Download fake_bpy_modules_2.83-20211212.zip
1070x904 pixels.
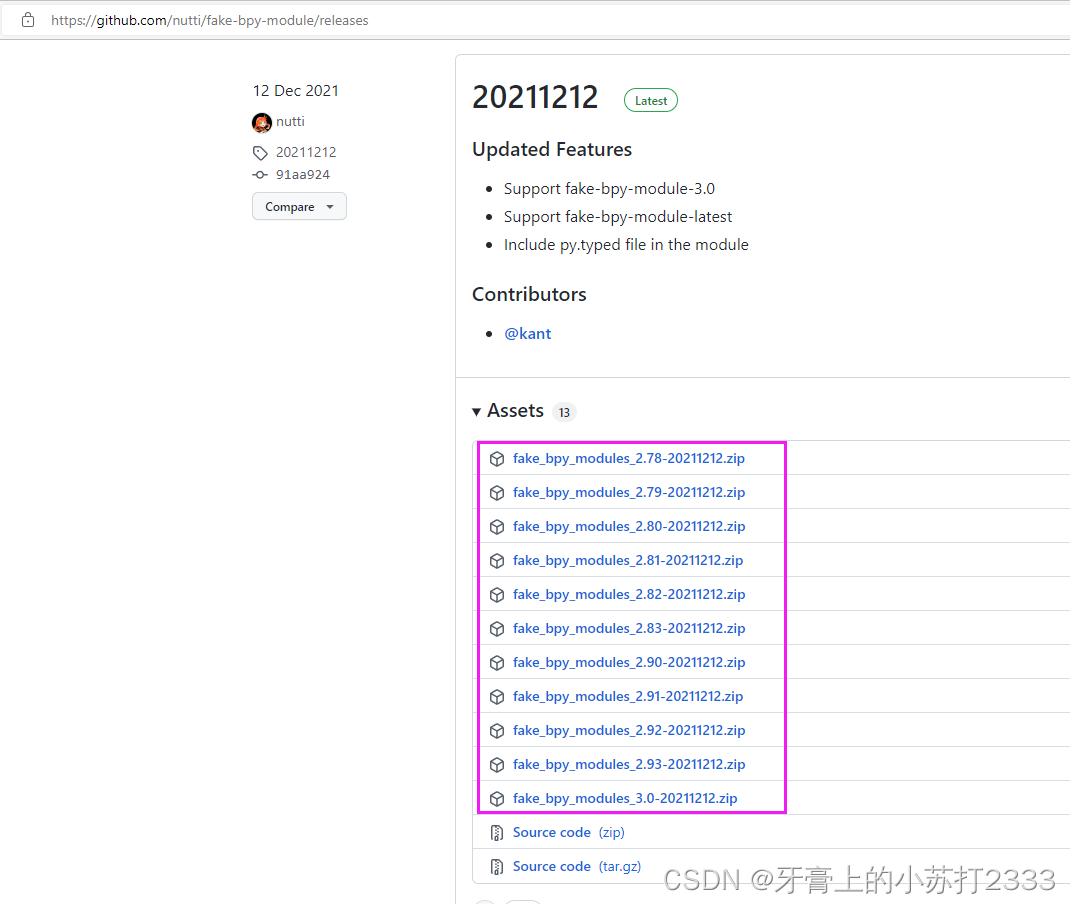tap(628, 628)
